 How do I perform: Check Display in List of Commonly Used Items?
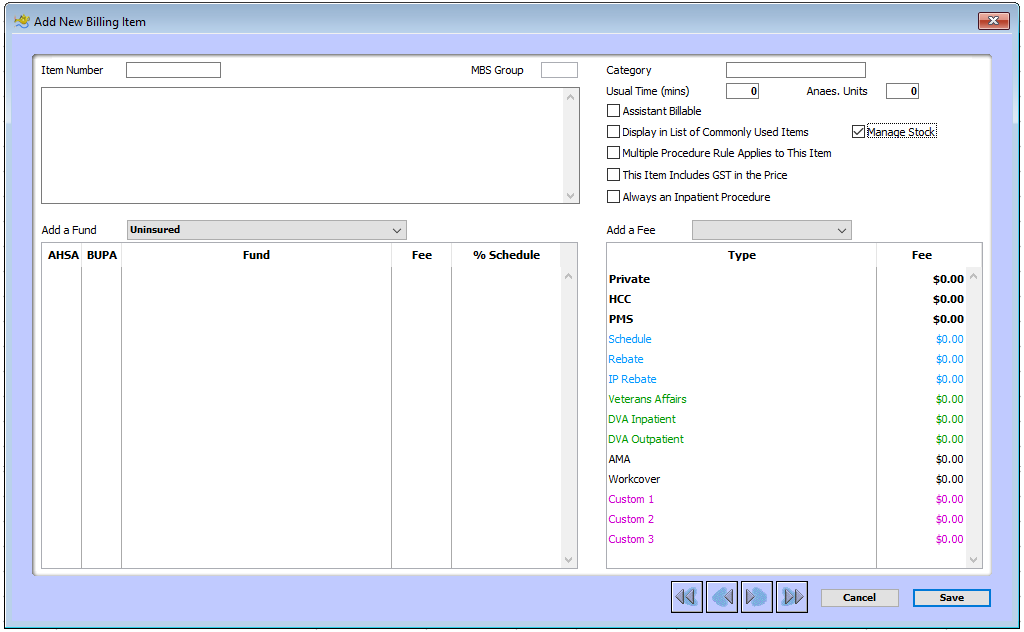click(613, 131)
